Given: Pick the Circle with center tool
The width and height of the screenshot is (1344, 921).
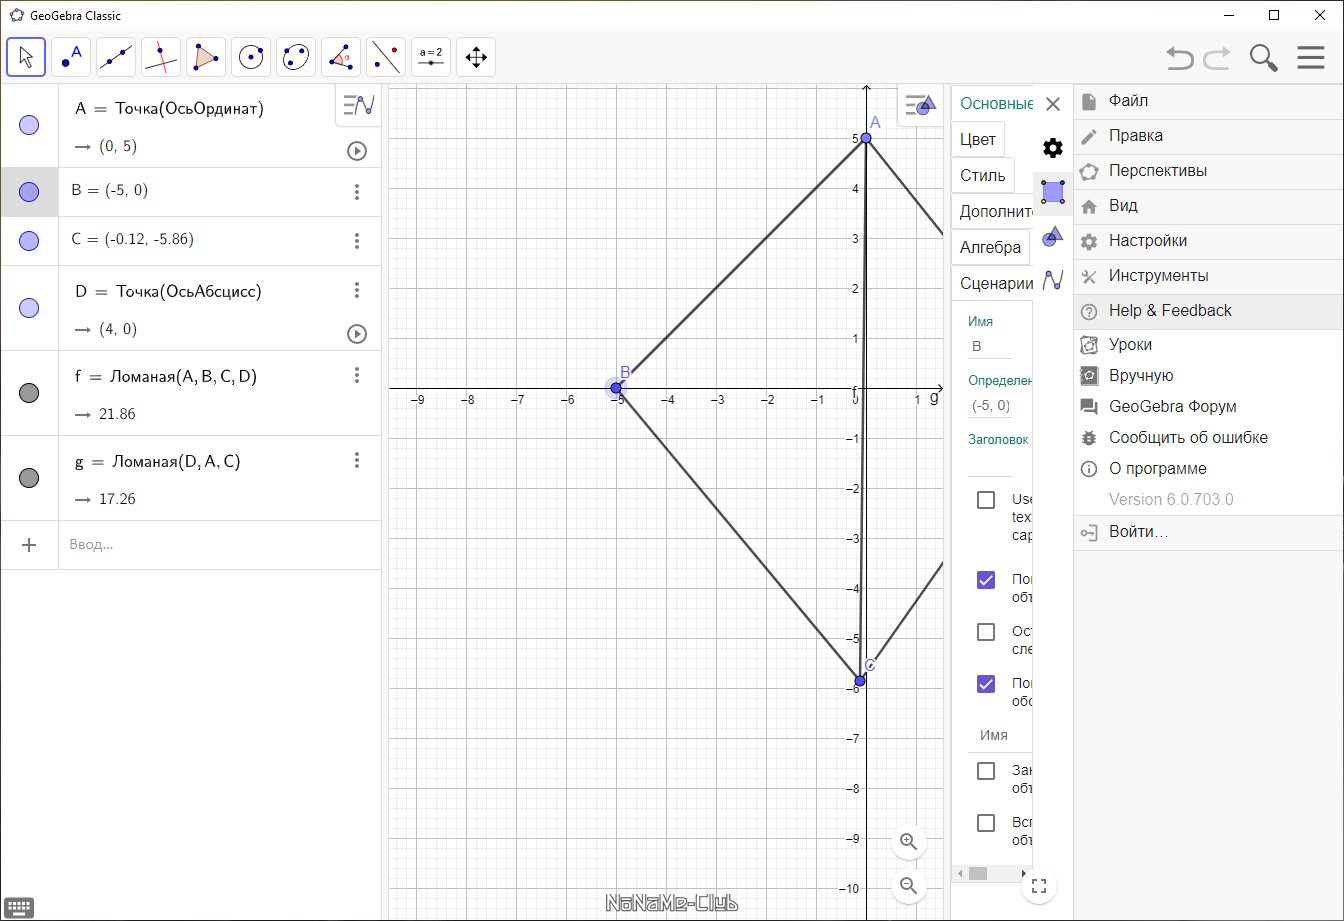Looking at the screenshot, I should pyautogui.click(x=251, y=57).
